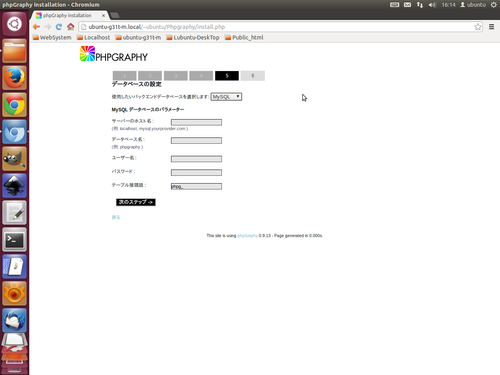
Task: Open the MySQL database backend dropdown
Action: pos(226,97)
